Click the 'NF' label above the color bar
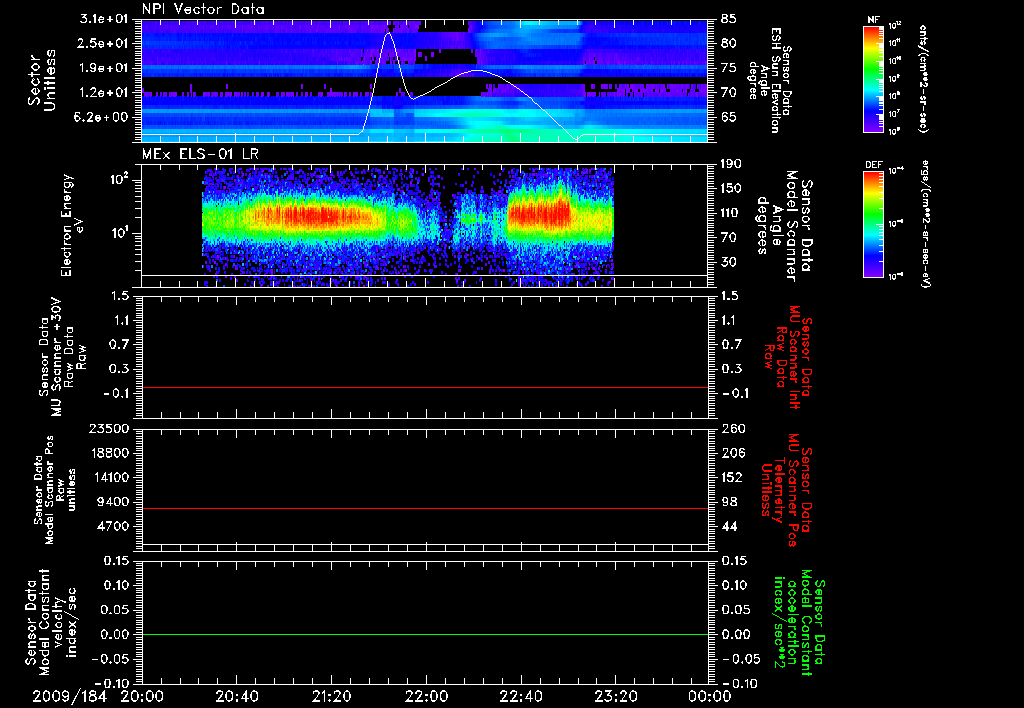Viewport: 1024px width, 708px height. (x=874, y=20)
